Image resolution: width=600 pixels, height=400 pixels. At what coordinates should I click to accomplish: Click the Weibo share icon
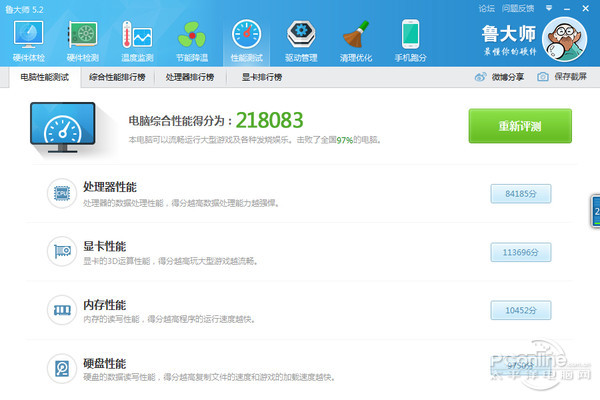(x=480, y=77)
